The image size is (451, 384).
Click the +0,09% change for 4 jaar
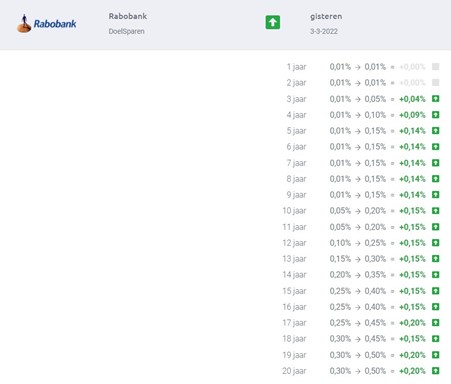412,115
